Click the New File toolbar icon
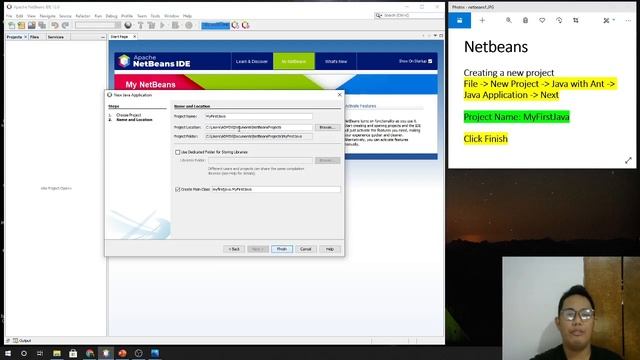This screenshot has height=360, width=640. point(11,25)
